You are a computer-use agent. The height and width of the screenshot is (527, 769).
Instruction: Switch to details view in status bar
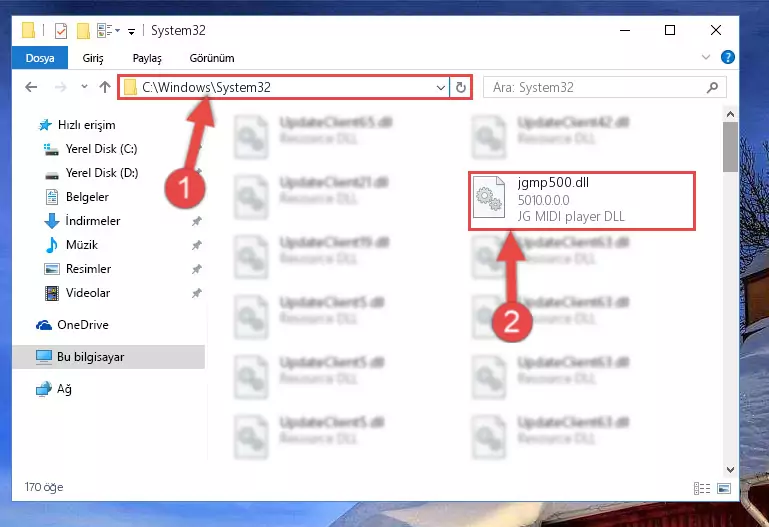coord(702,488)
